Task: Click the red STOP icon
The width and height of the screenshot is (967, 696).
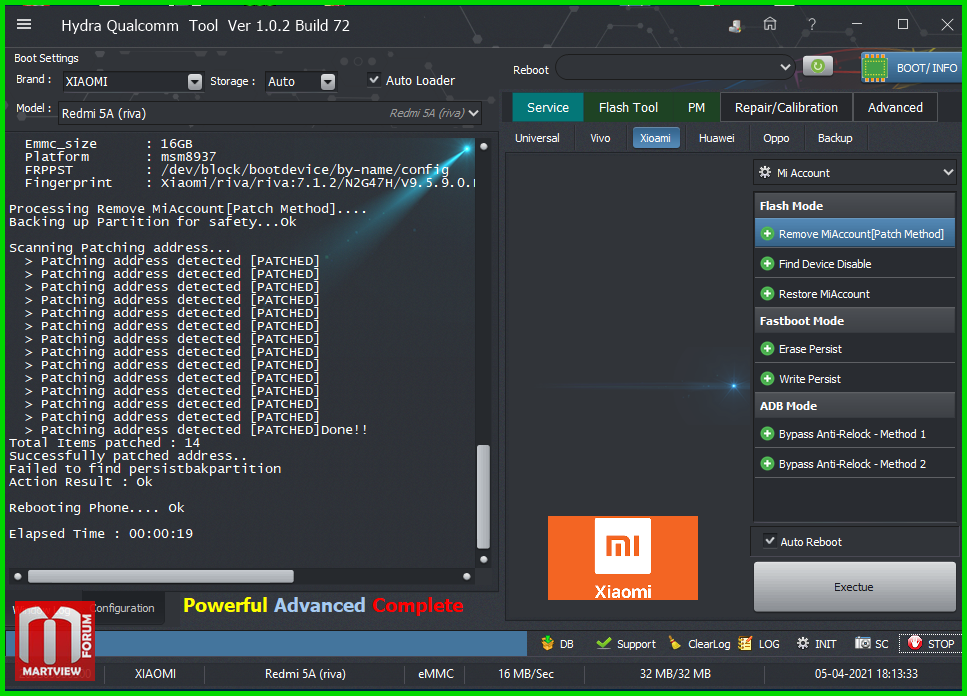Action: pyautogui.click(x=915, y=644)
